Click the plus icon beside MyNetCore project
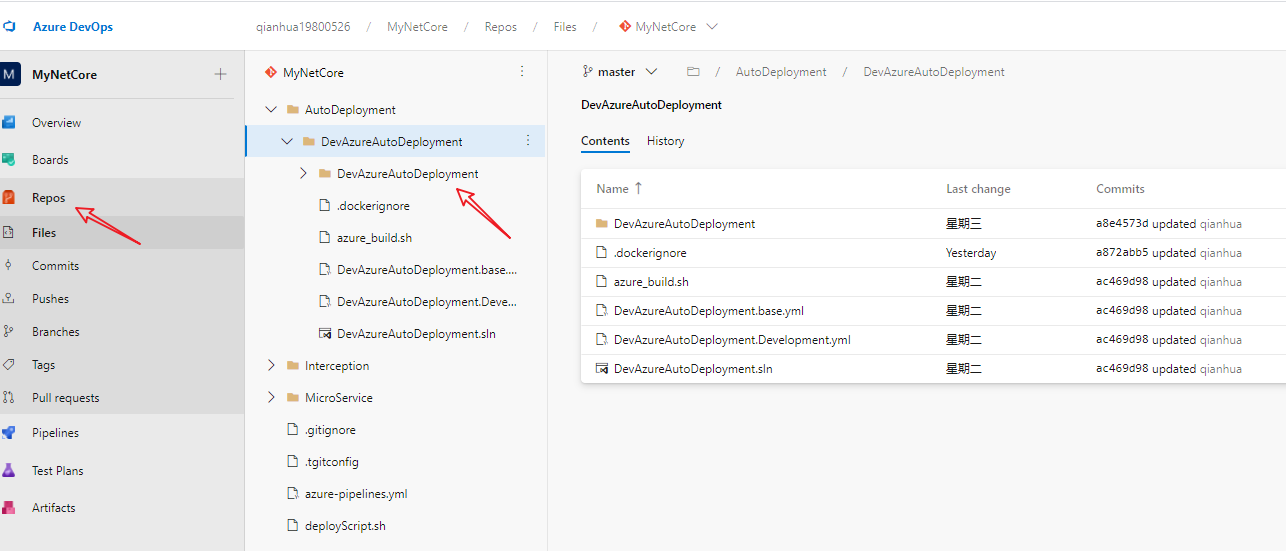Viewport: 1286px width, 551px height. 221,75
